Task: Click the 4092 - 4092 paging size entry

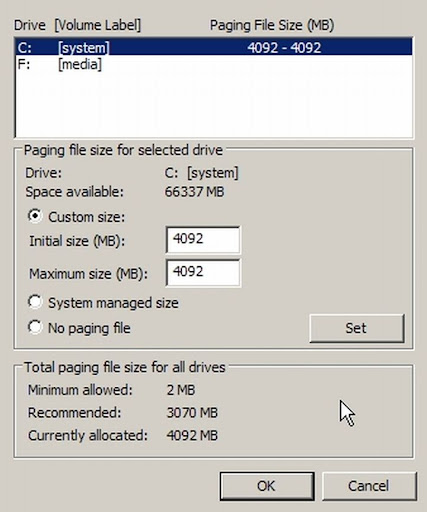Action: pos(284,48)
